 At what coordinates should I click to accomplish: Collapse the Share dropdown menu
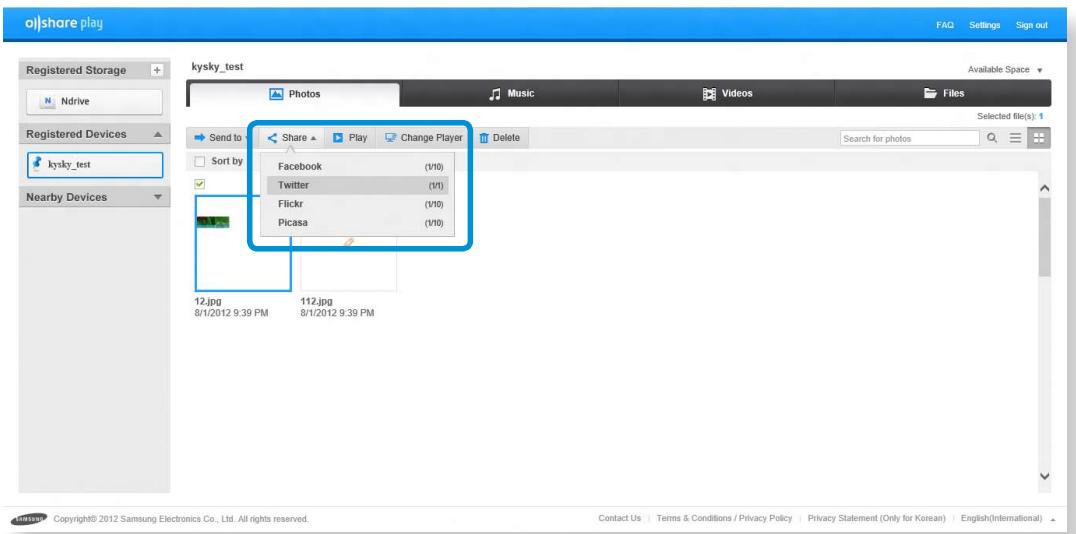(292, 137)
